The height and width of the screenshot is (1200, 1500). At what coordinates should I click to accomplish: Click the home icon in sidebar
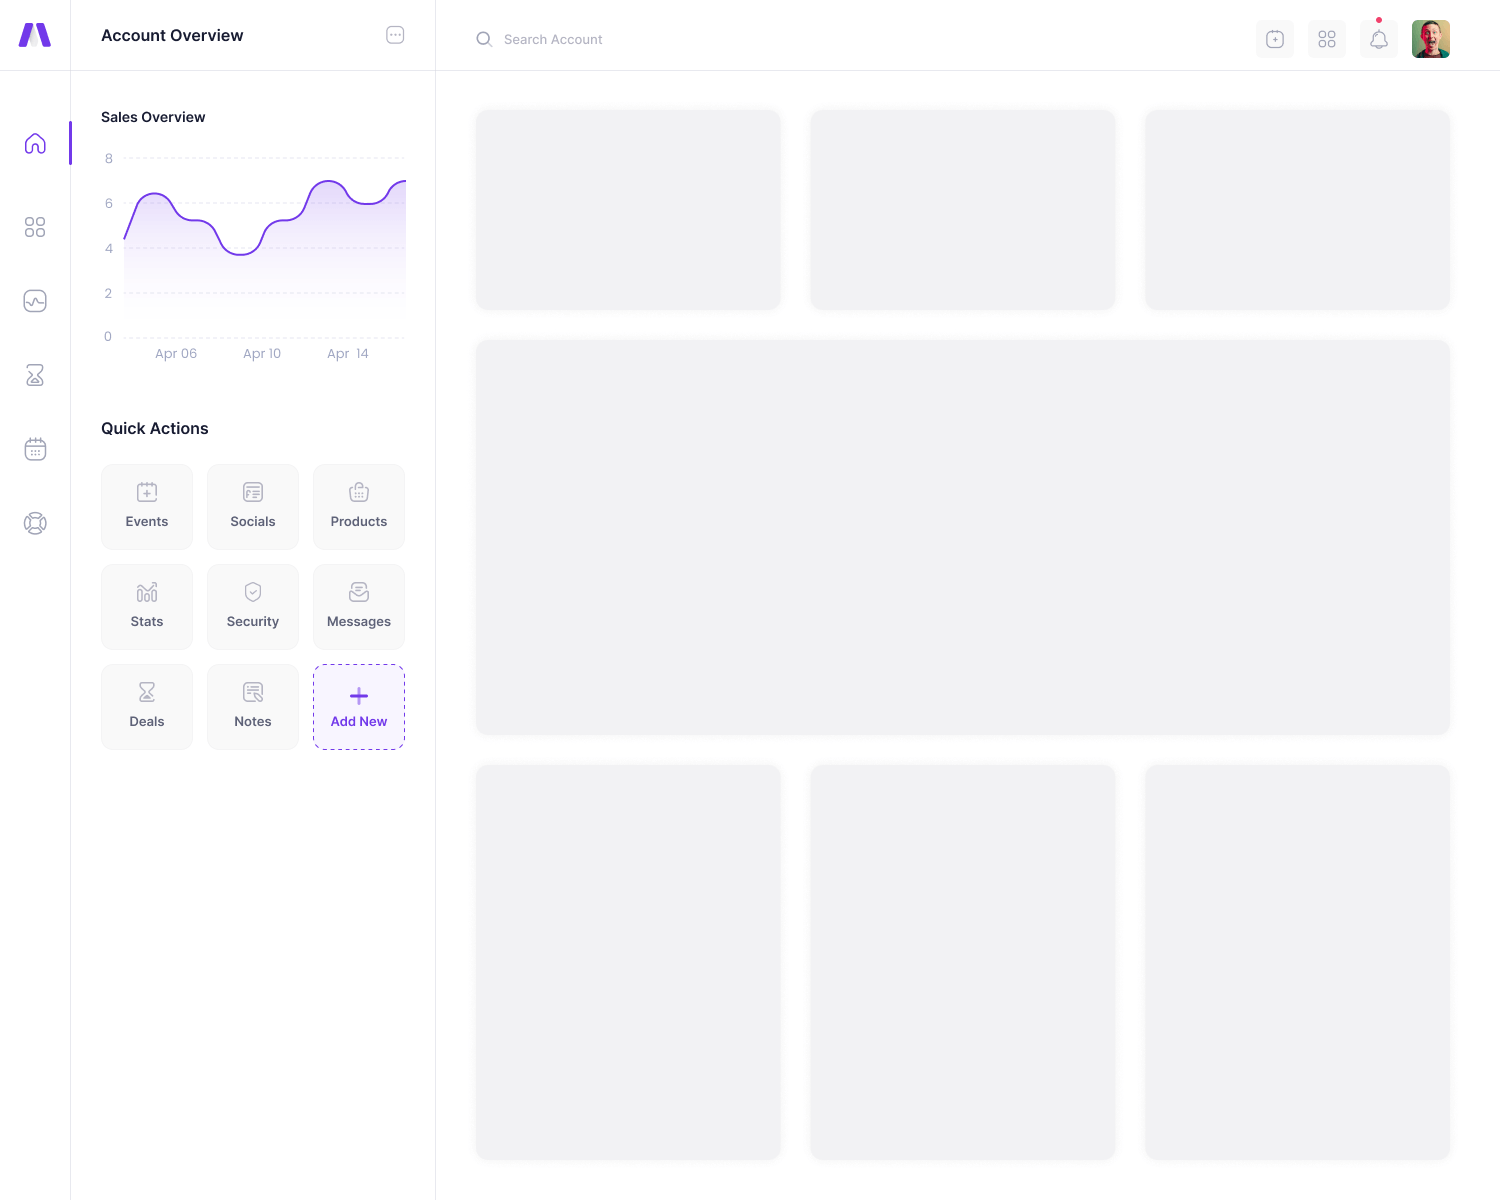(x=35, y=144)
